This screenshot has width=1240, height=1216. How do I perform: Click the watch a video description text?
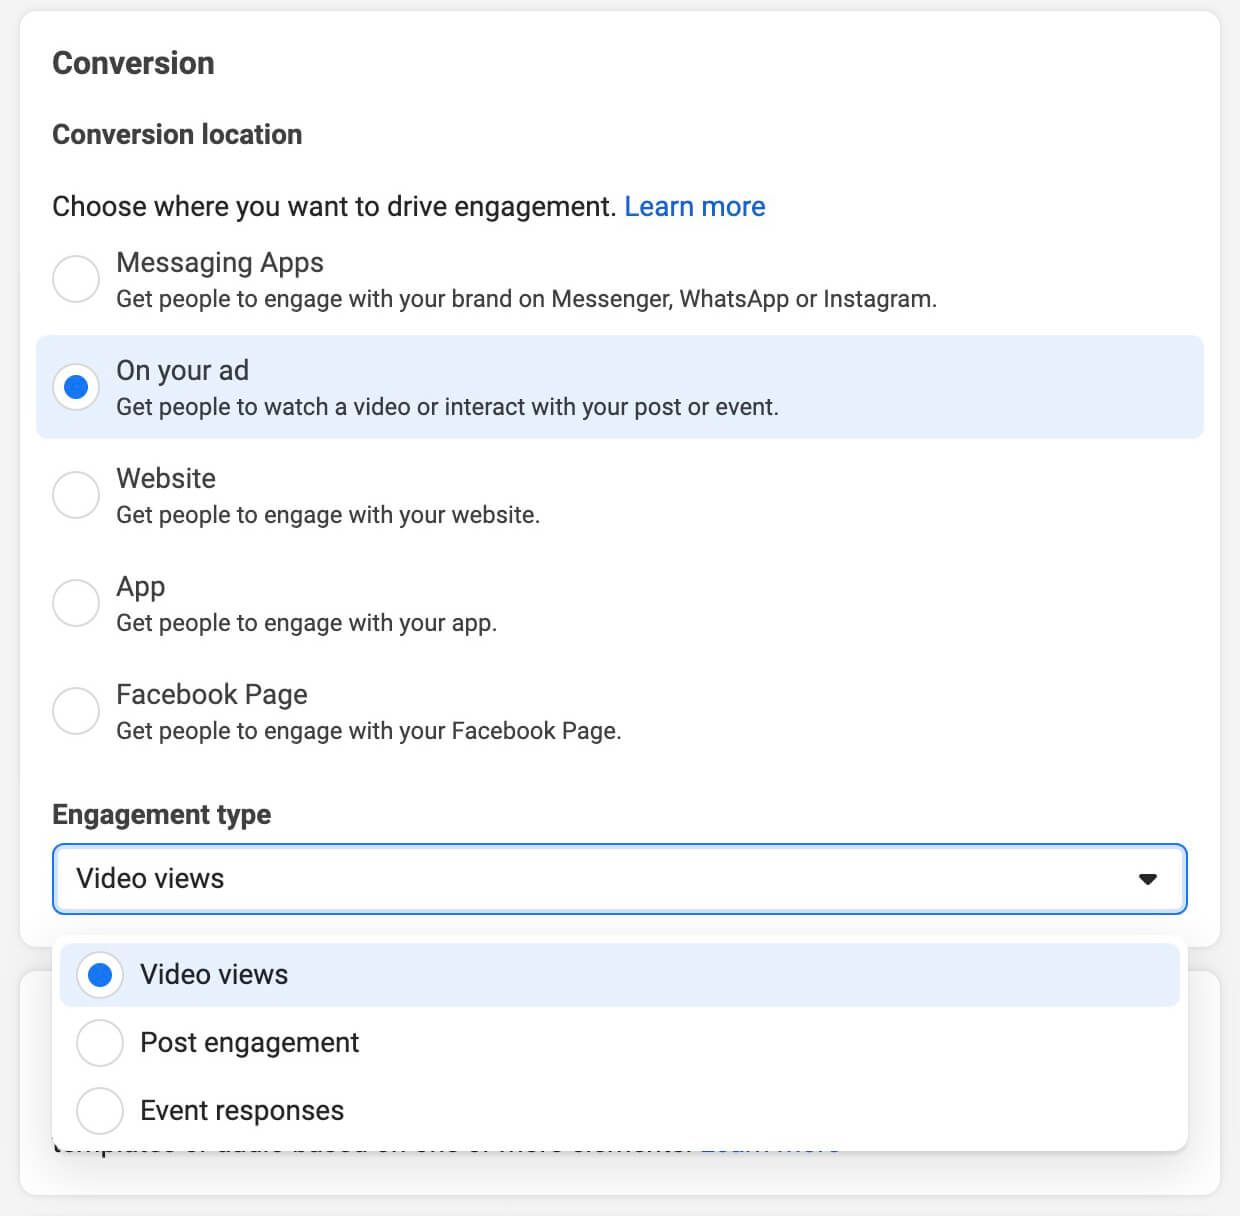coord(447,408)
